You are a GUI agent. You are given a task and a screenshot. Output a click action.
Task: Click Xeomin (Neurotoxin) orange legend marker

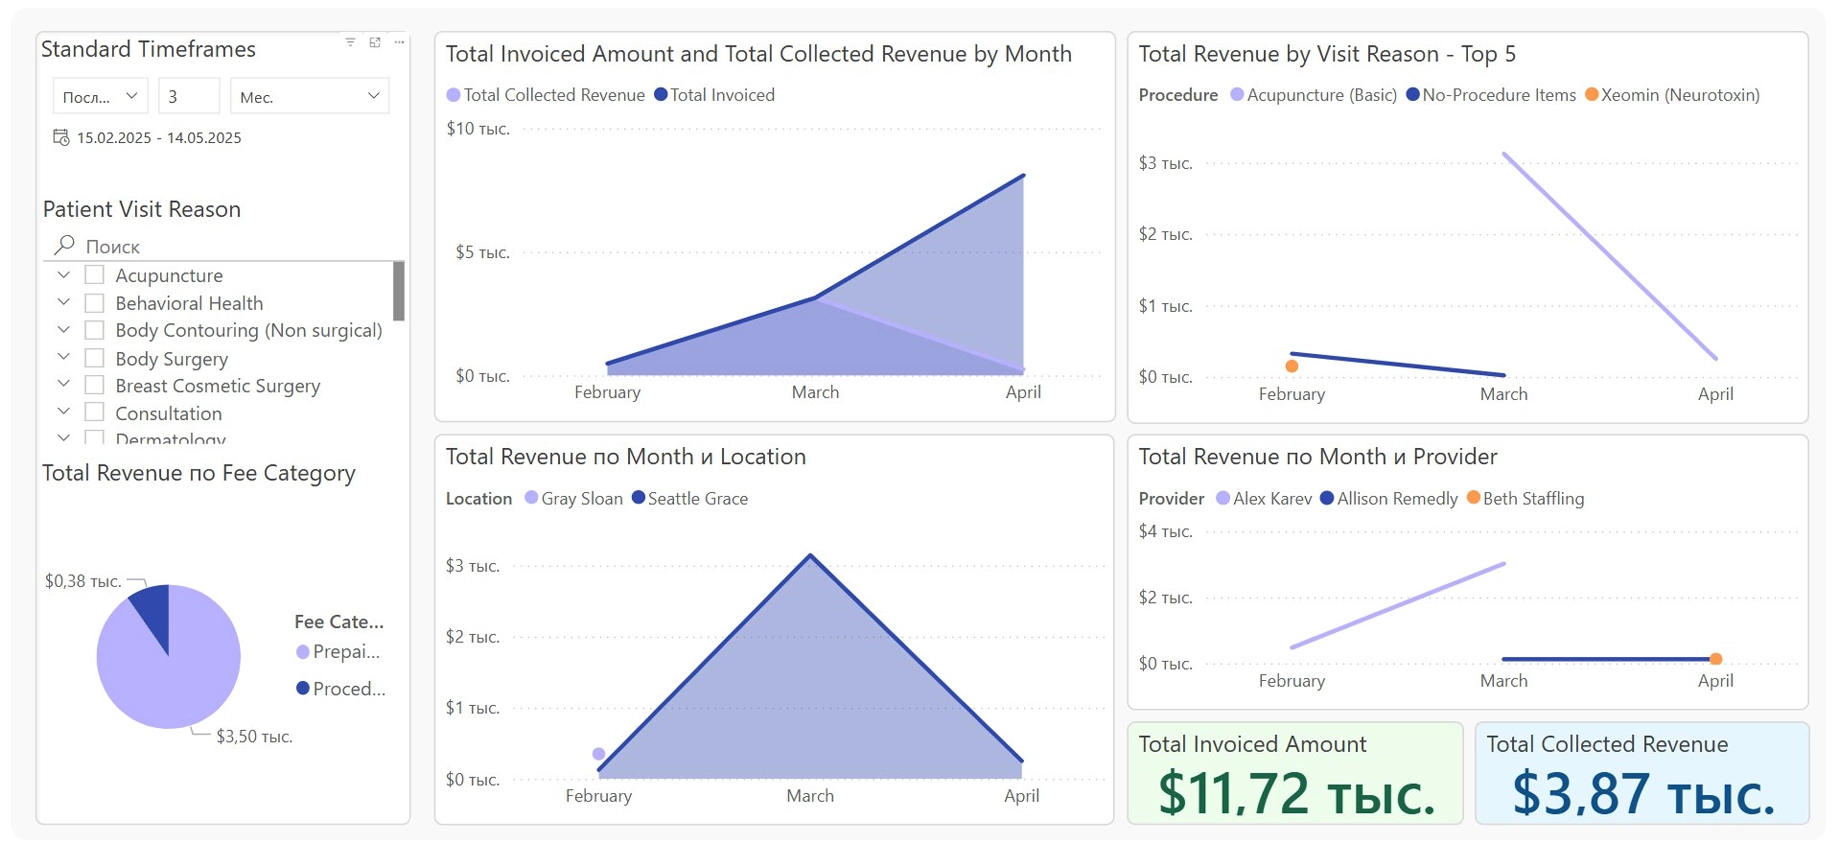[1591, 95]
